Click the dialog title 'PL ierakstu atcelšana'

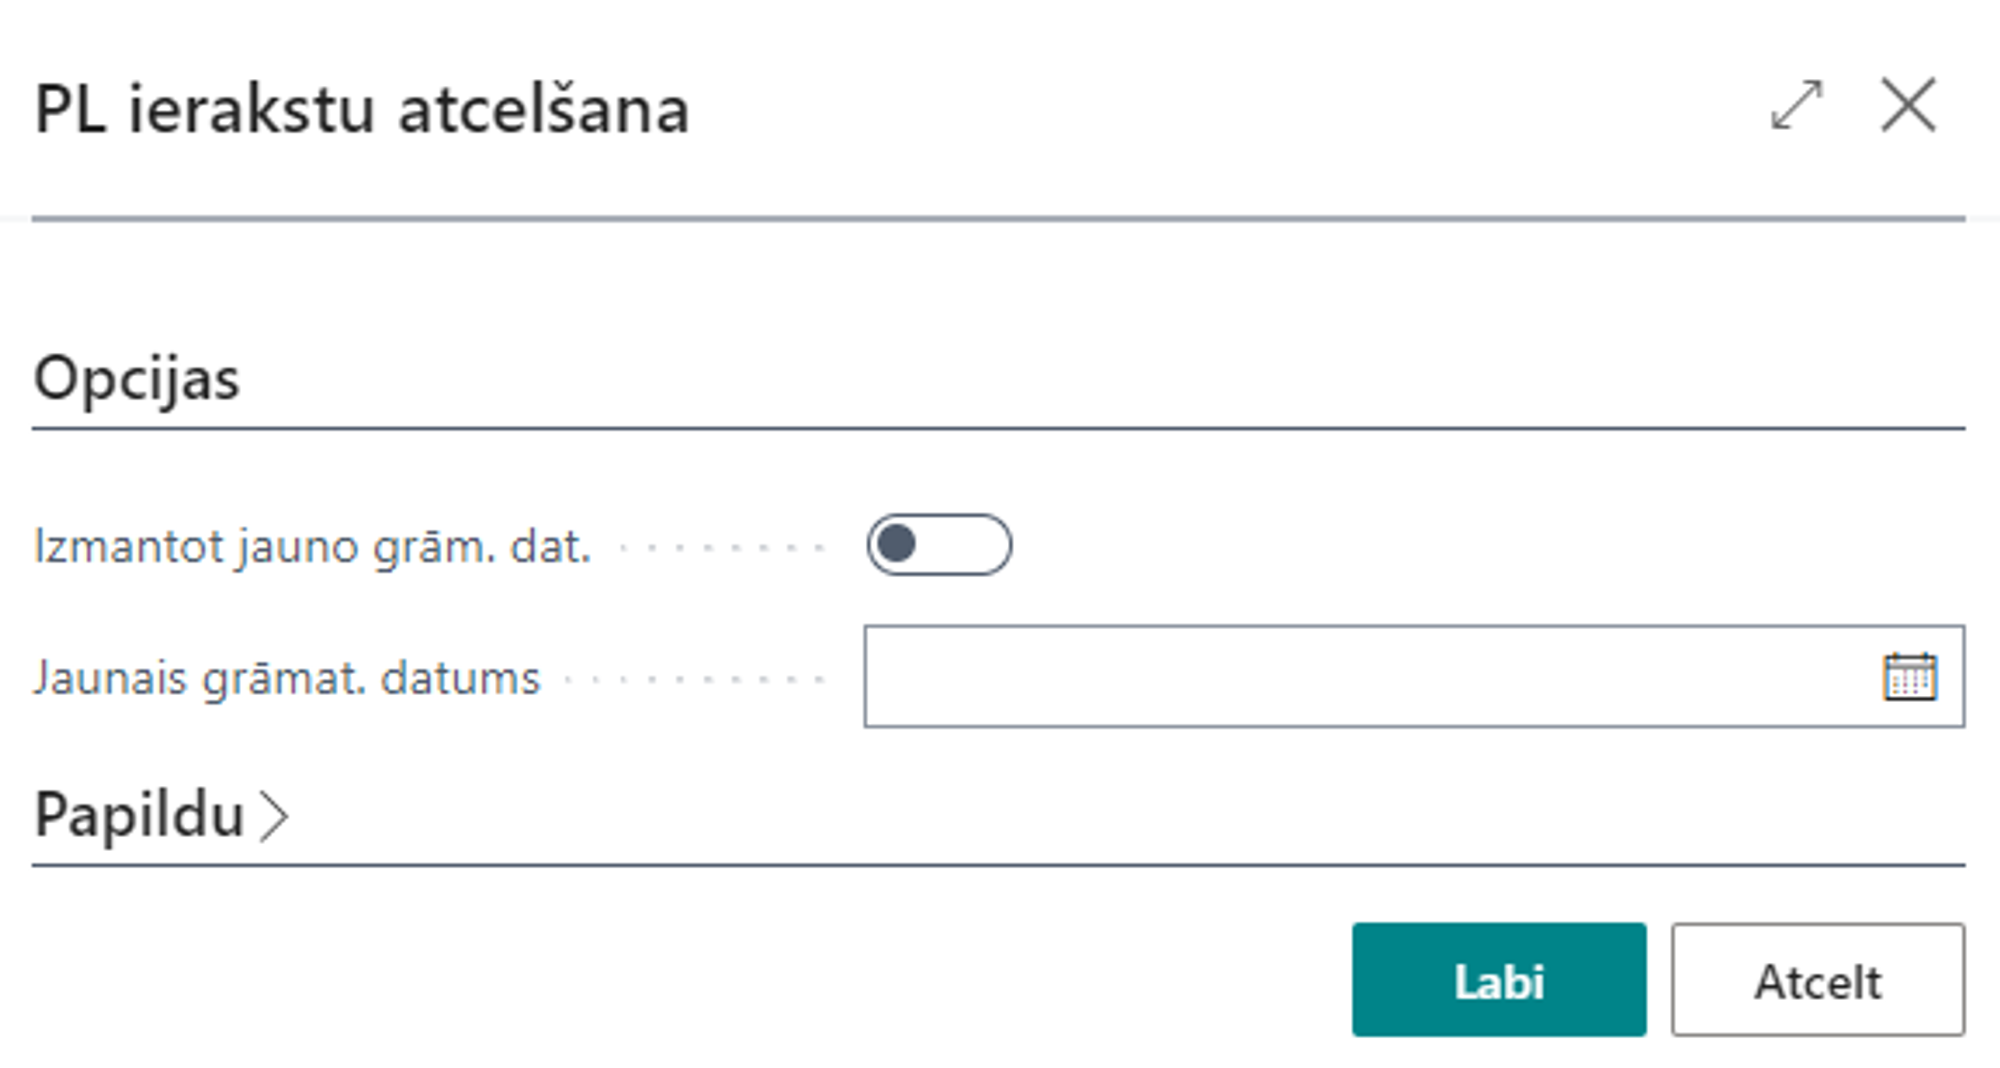(x=362, y=109)
